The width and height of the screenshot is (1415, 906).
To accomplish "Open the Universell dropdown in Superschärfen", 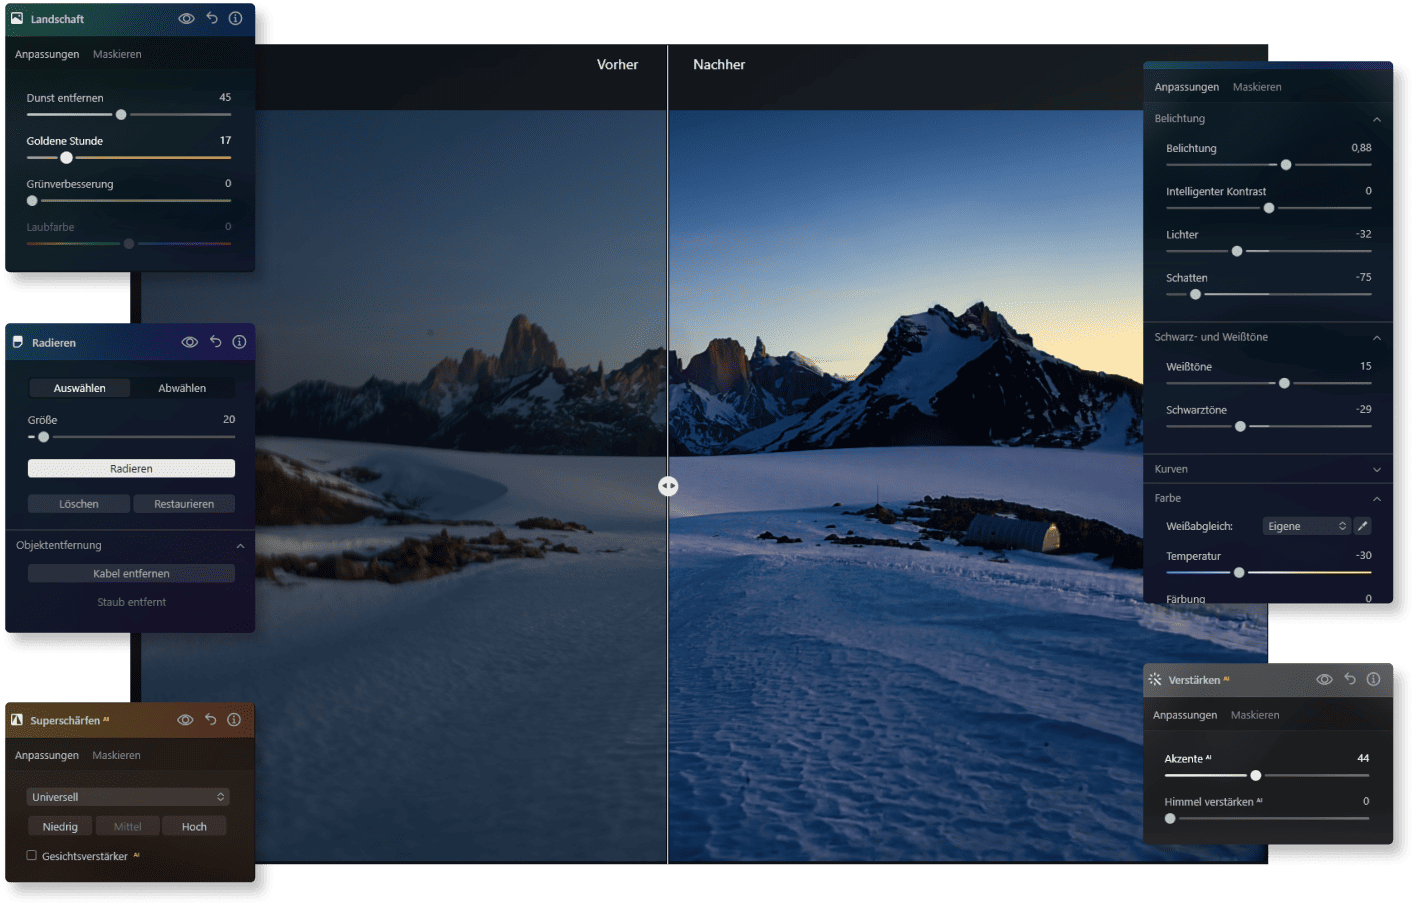I will [x=128, y=797].
